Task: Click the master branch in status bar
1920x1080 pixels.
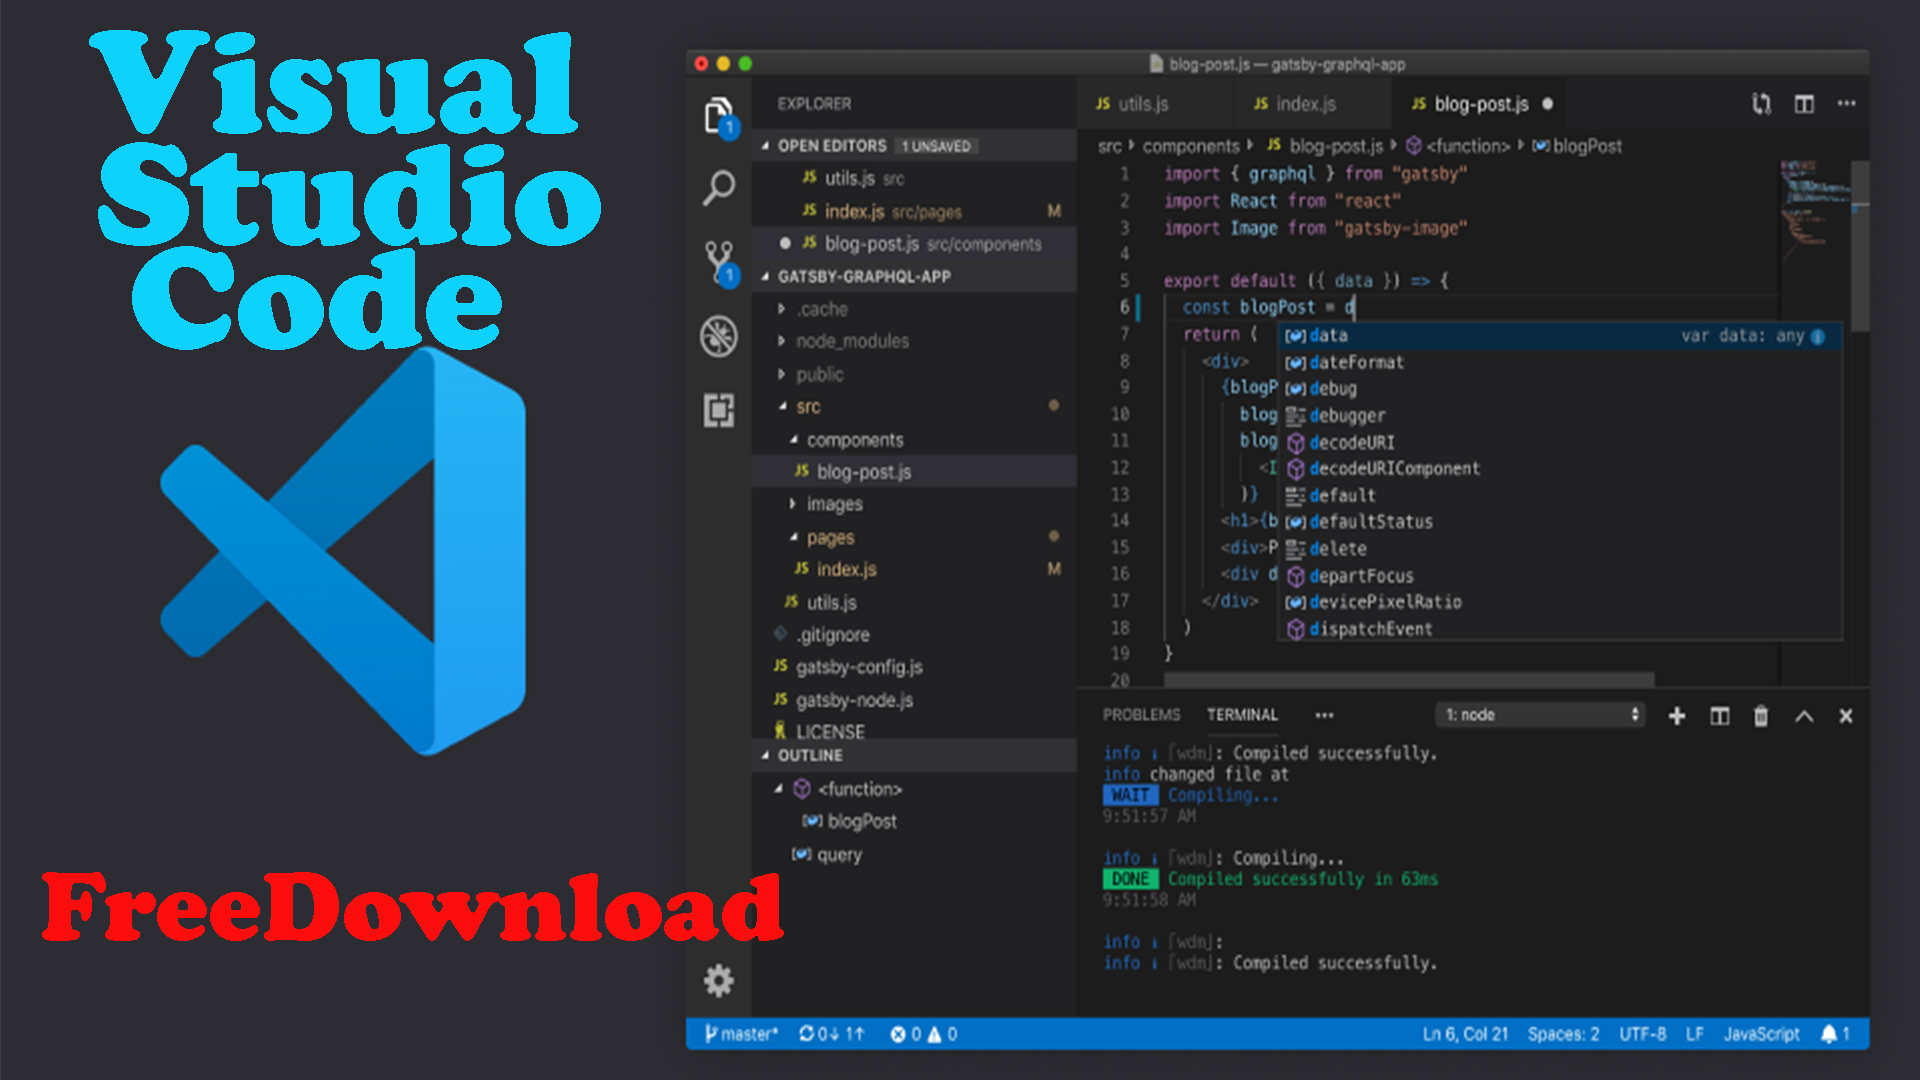Action: pyautogui.click(x=741, y=1034)
